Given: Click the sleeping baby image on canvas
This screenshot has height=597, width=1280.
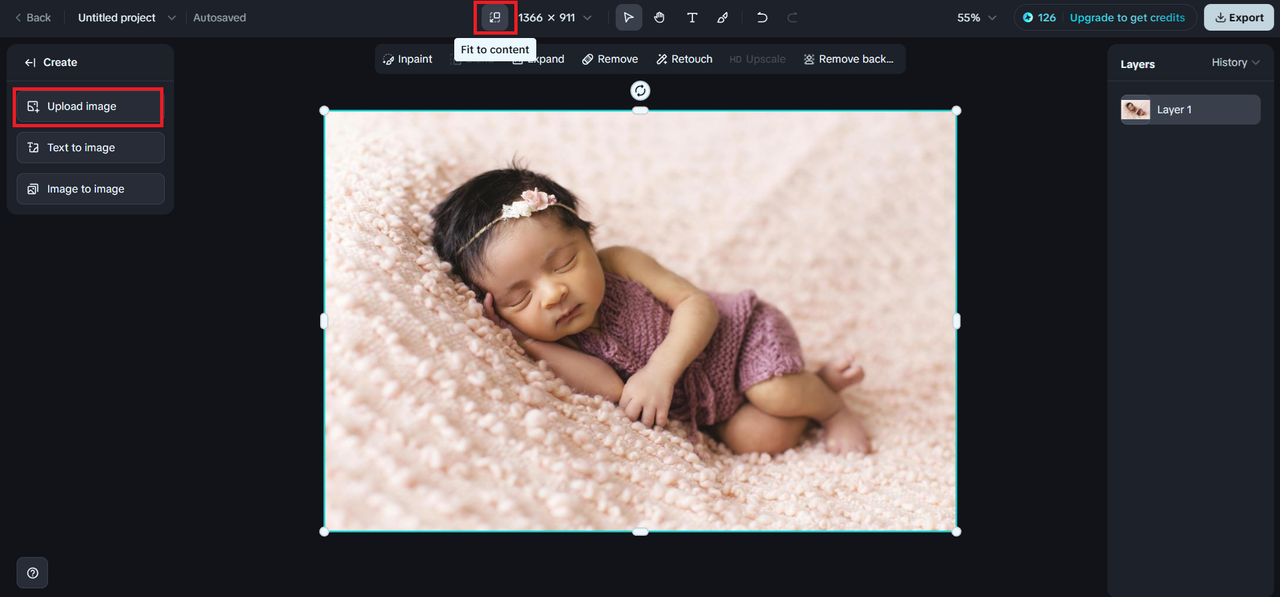Looking at the screenshot, I should (640, 321).
